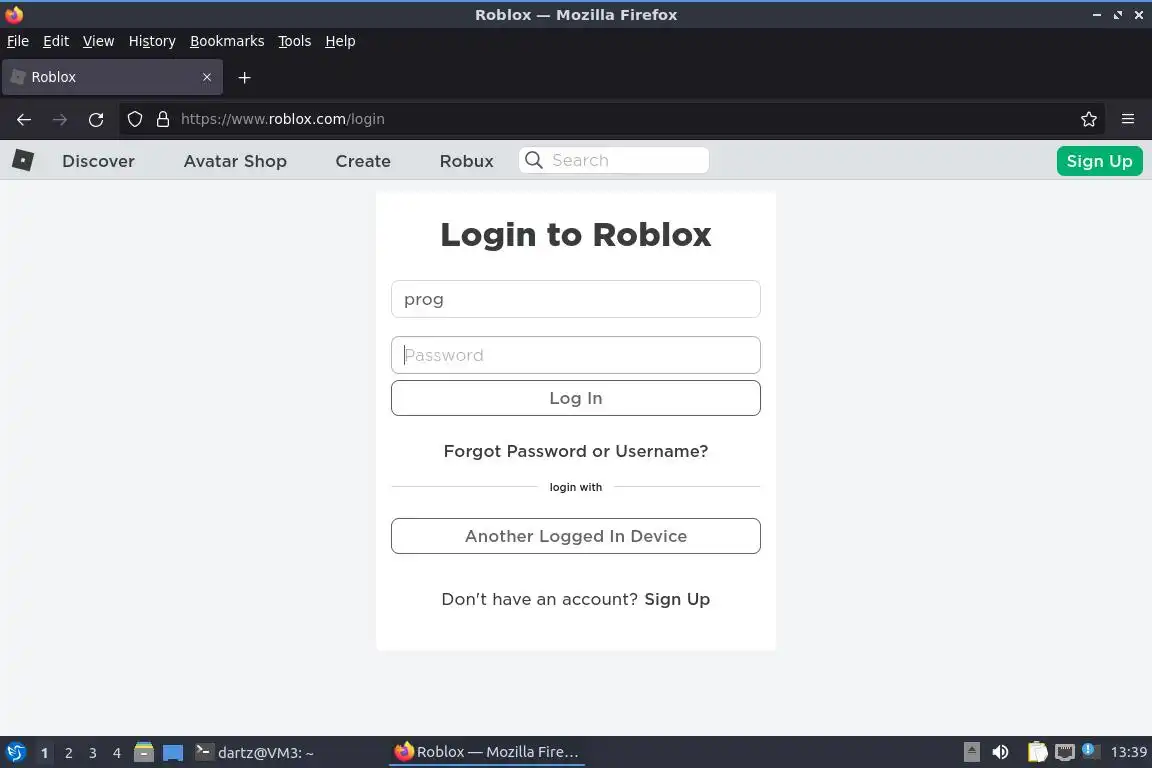1152x768 pixels.
Task: Reload the page with refresh icon
Action: [x=96, y=119]
